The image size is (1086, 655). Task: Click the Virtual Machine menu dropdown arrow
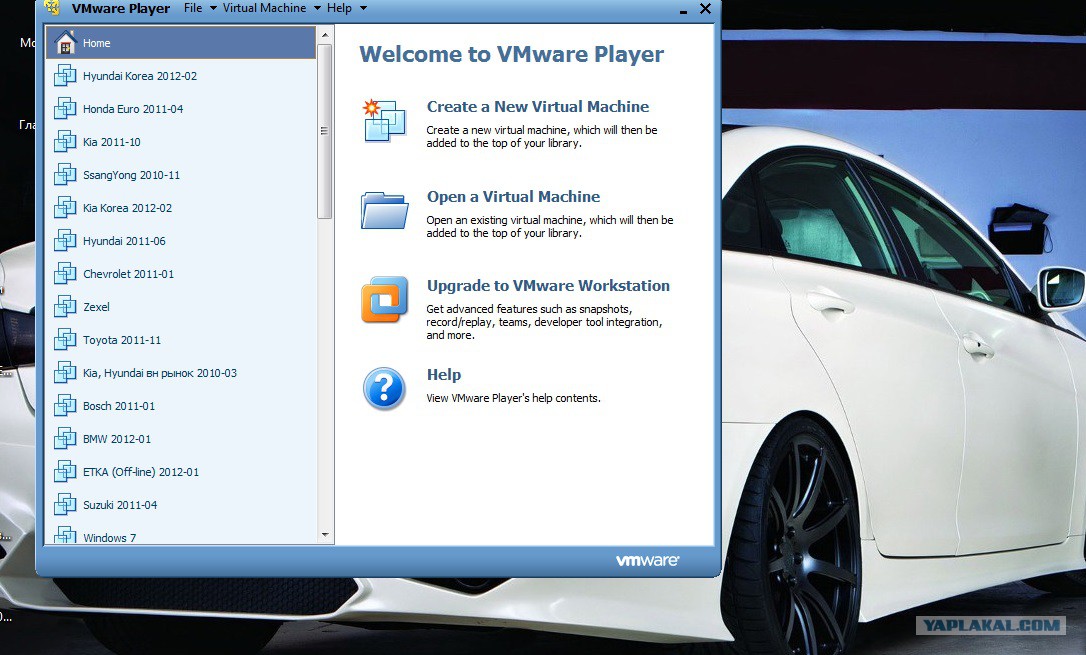point(317,8)
